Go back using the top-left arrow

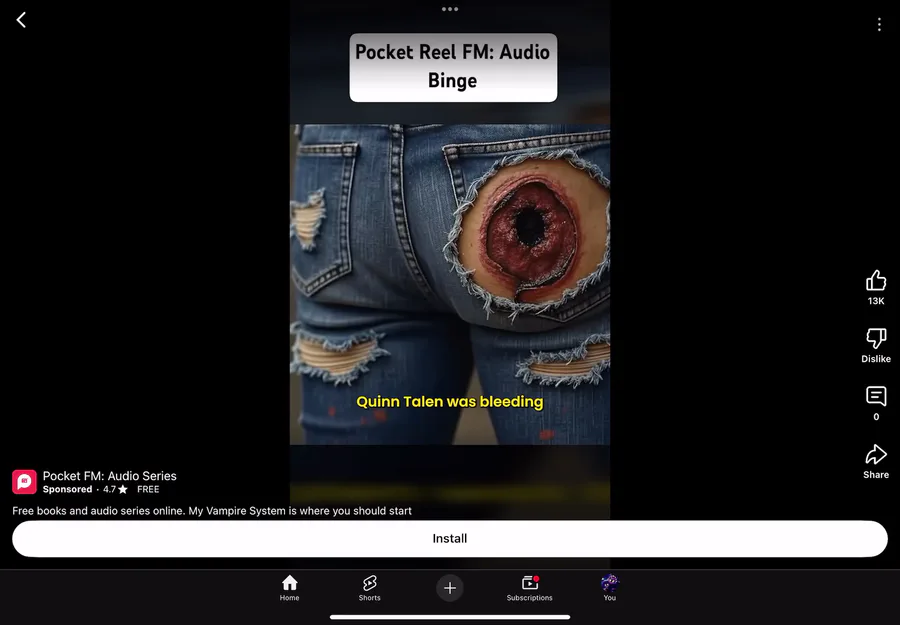pos(21,20)
